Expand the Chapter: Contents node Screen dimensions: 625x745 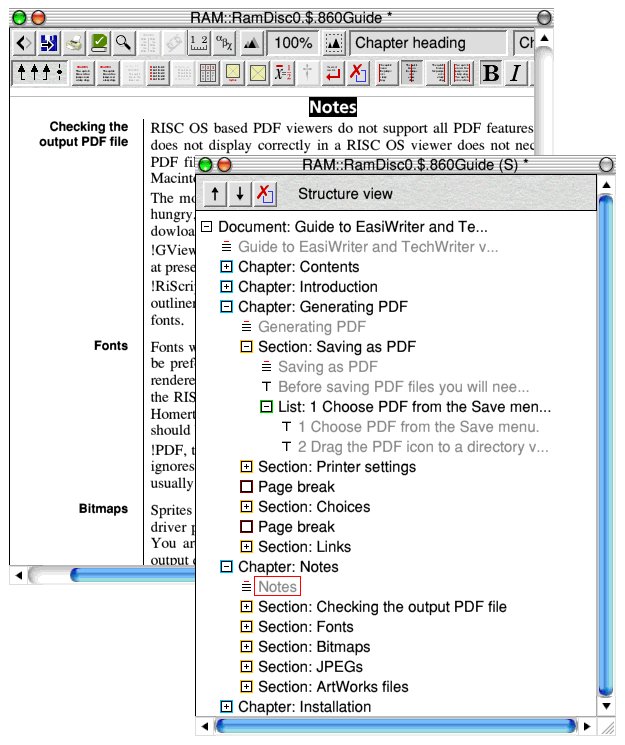tap(226, 267)
